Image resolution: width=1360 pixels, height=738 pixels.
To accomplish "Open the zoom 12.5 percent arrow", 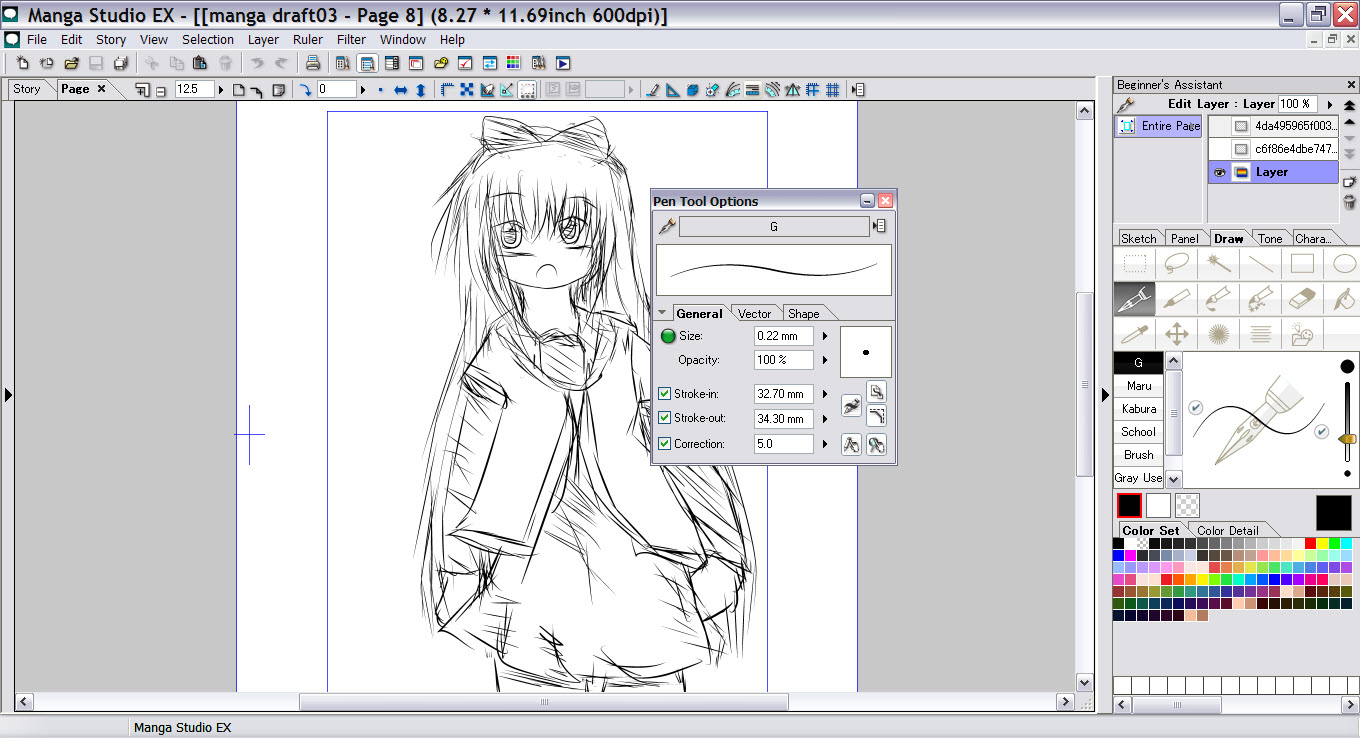I will tap(221, 90).
